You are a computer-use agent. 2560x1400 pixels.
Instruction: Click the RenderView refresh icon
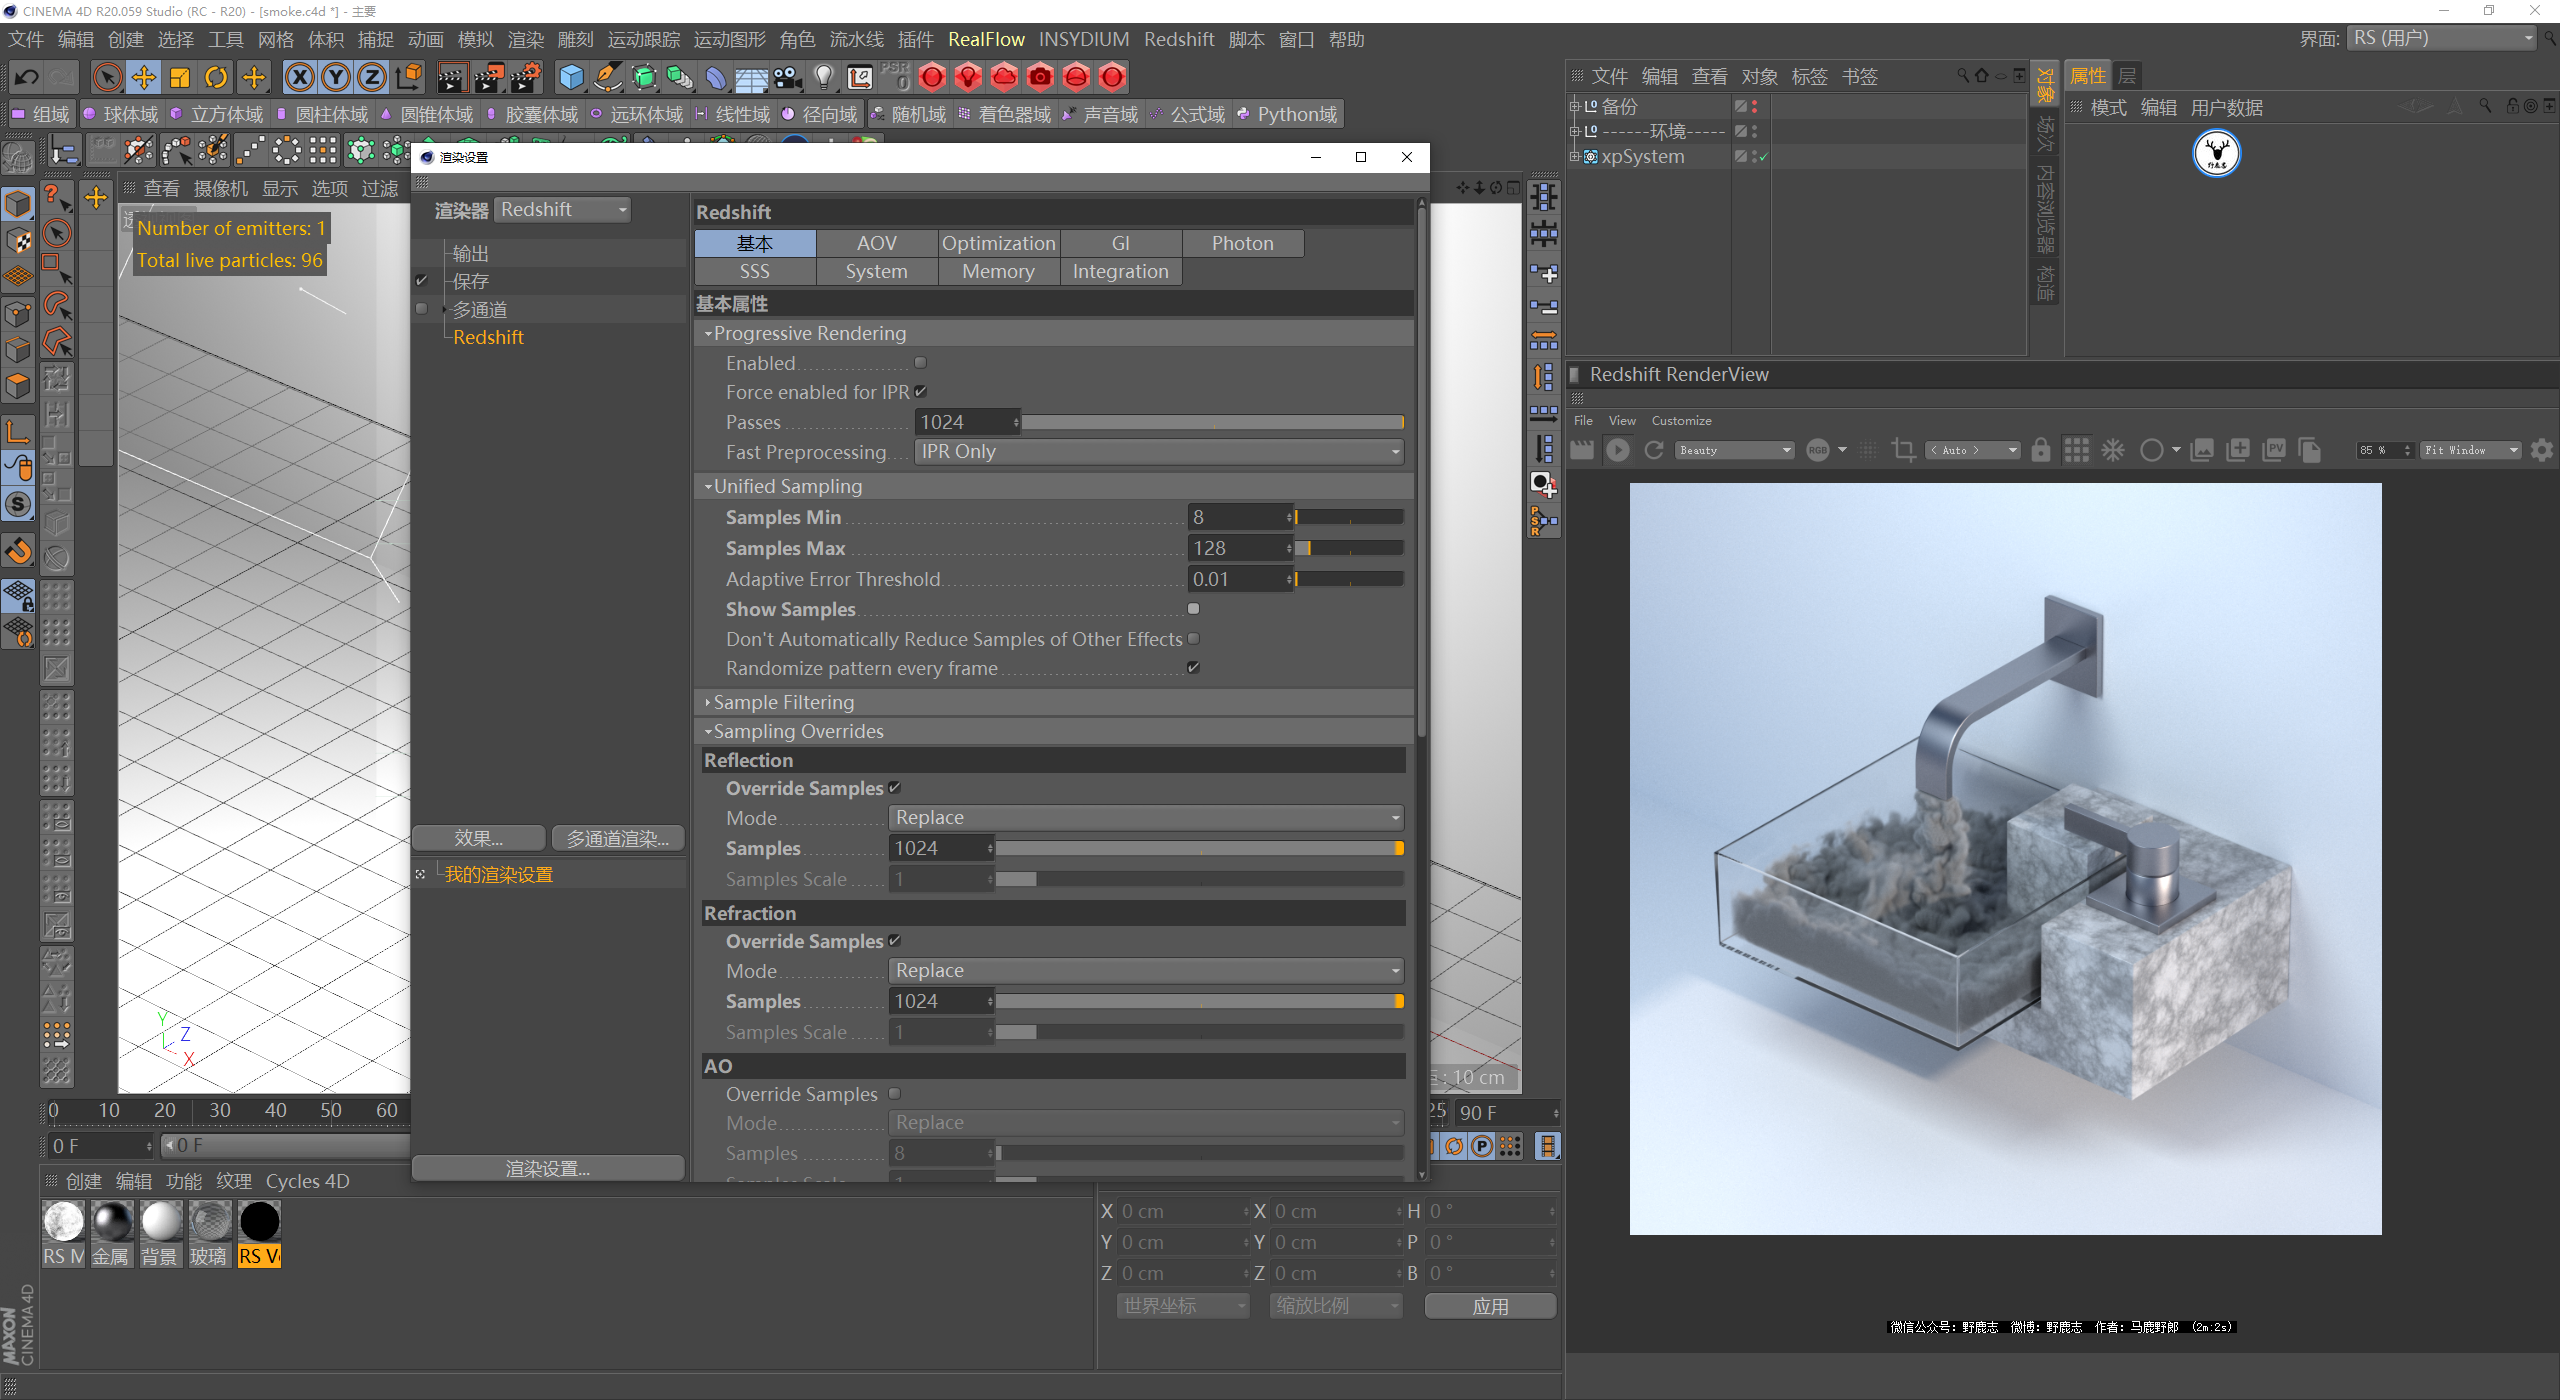coord(1654,450)
